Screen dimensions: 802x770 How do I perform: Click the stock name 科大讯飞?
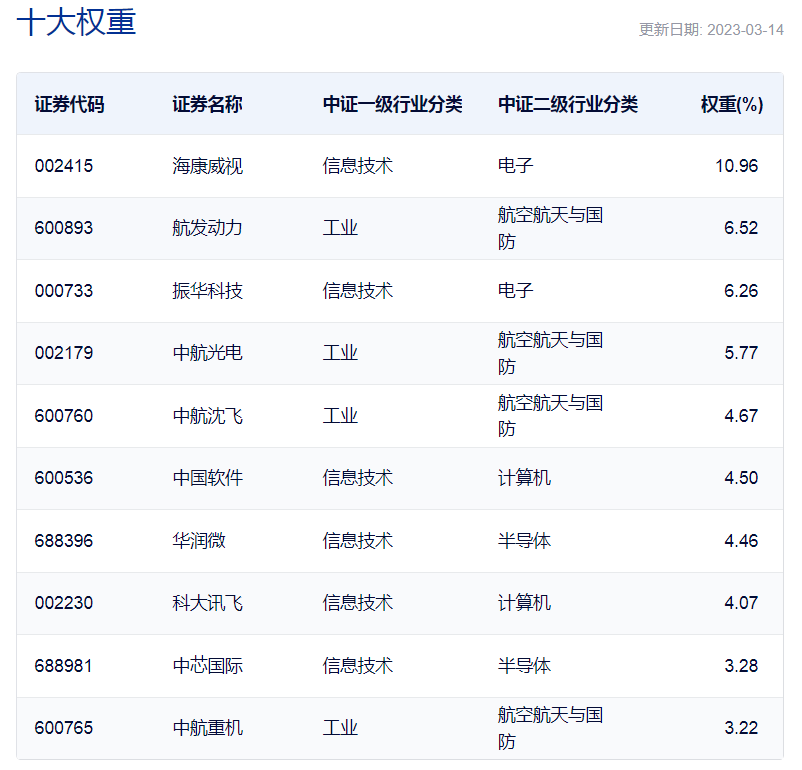207,602
